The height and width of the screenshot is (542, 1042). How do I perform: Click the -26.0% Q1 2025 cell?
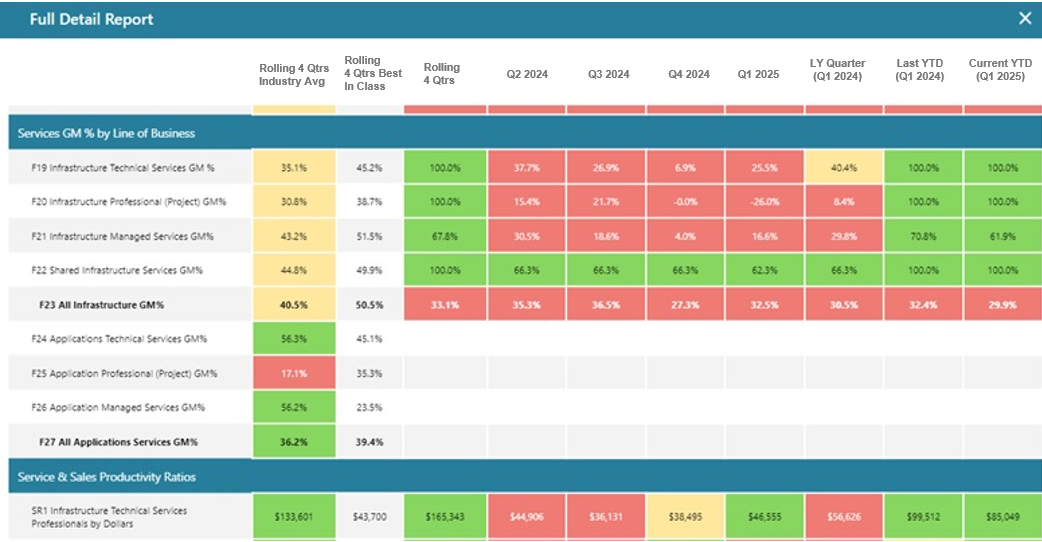coord(765,202)
